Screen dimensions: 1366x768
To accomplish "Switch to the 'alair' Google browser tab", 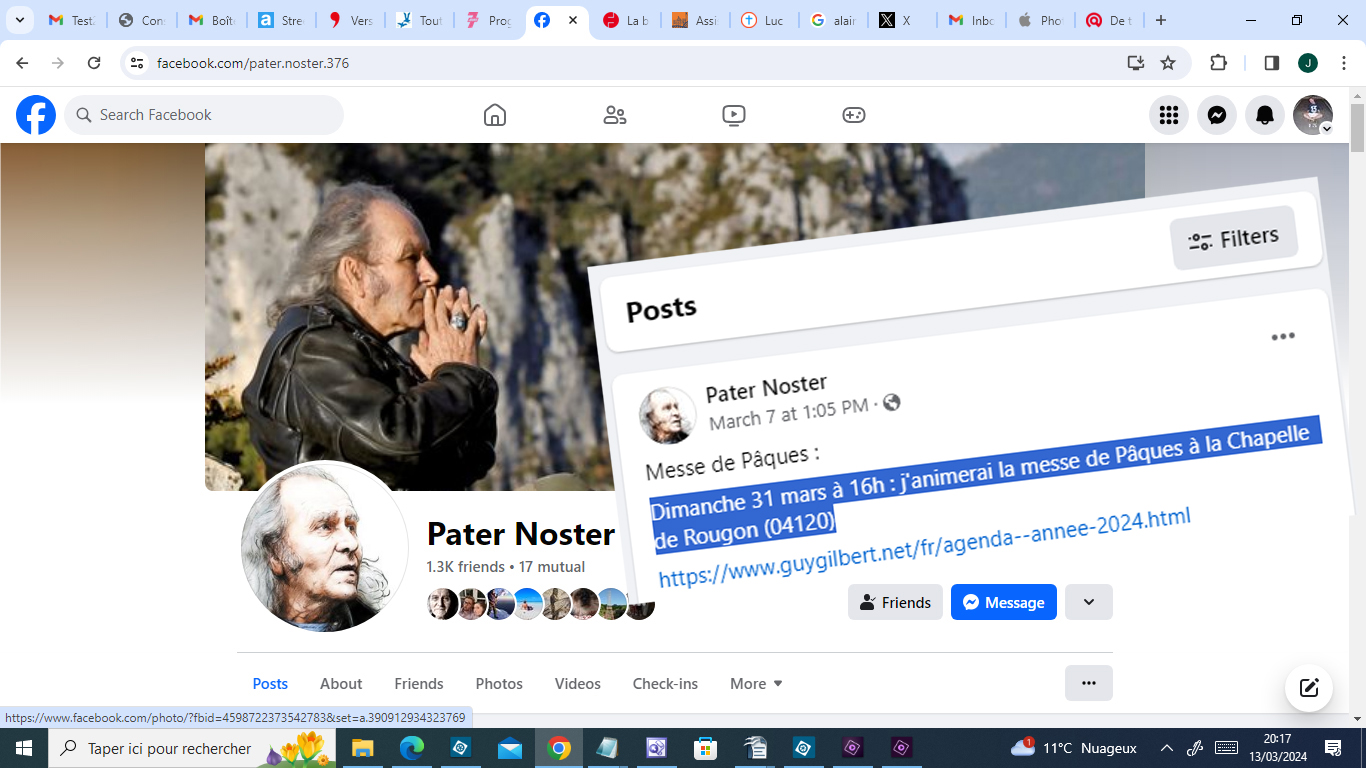I will (832, 20).
